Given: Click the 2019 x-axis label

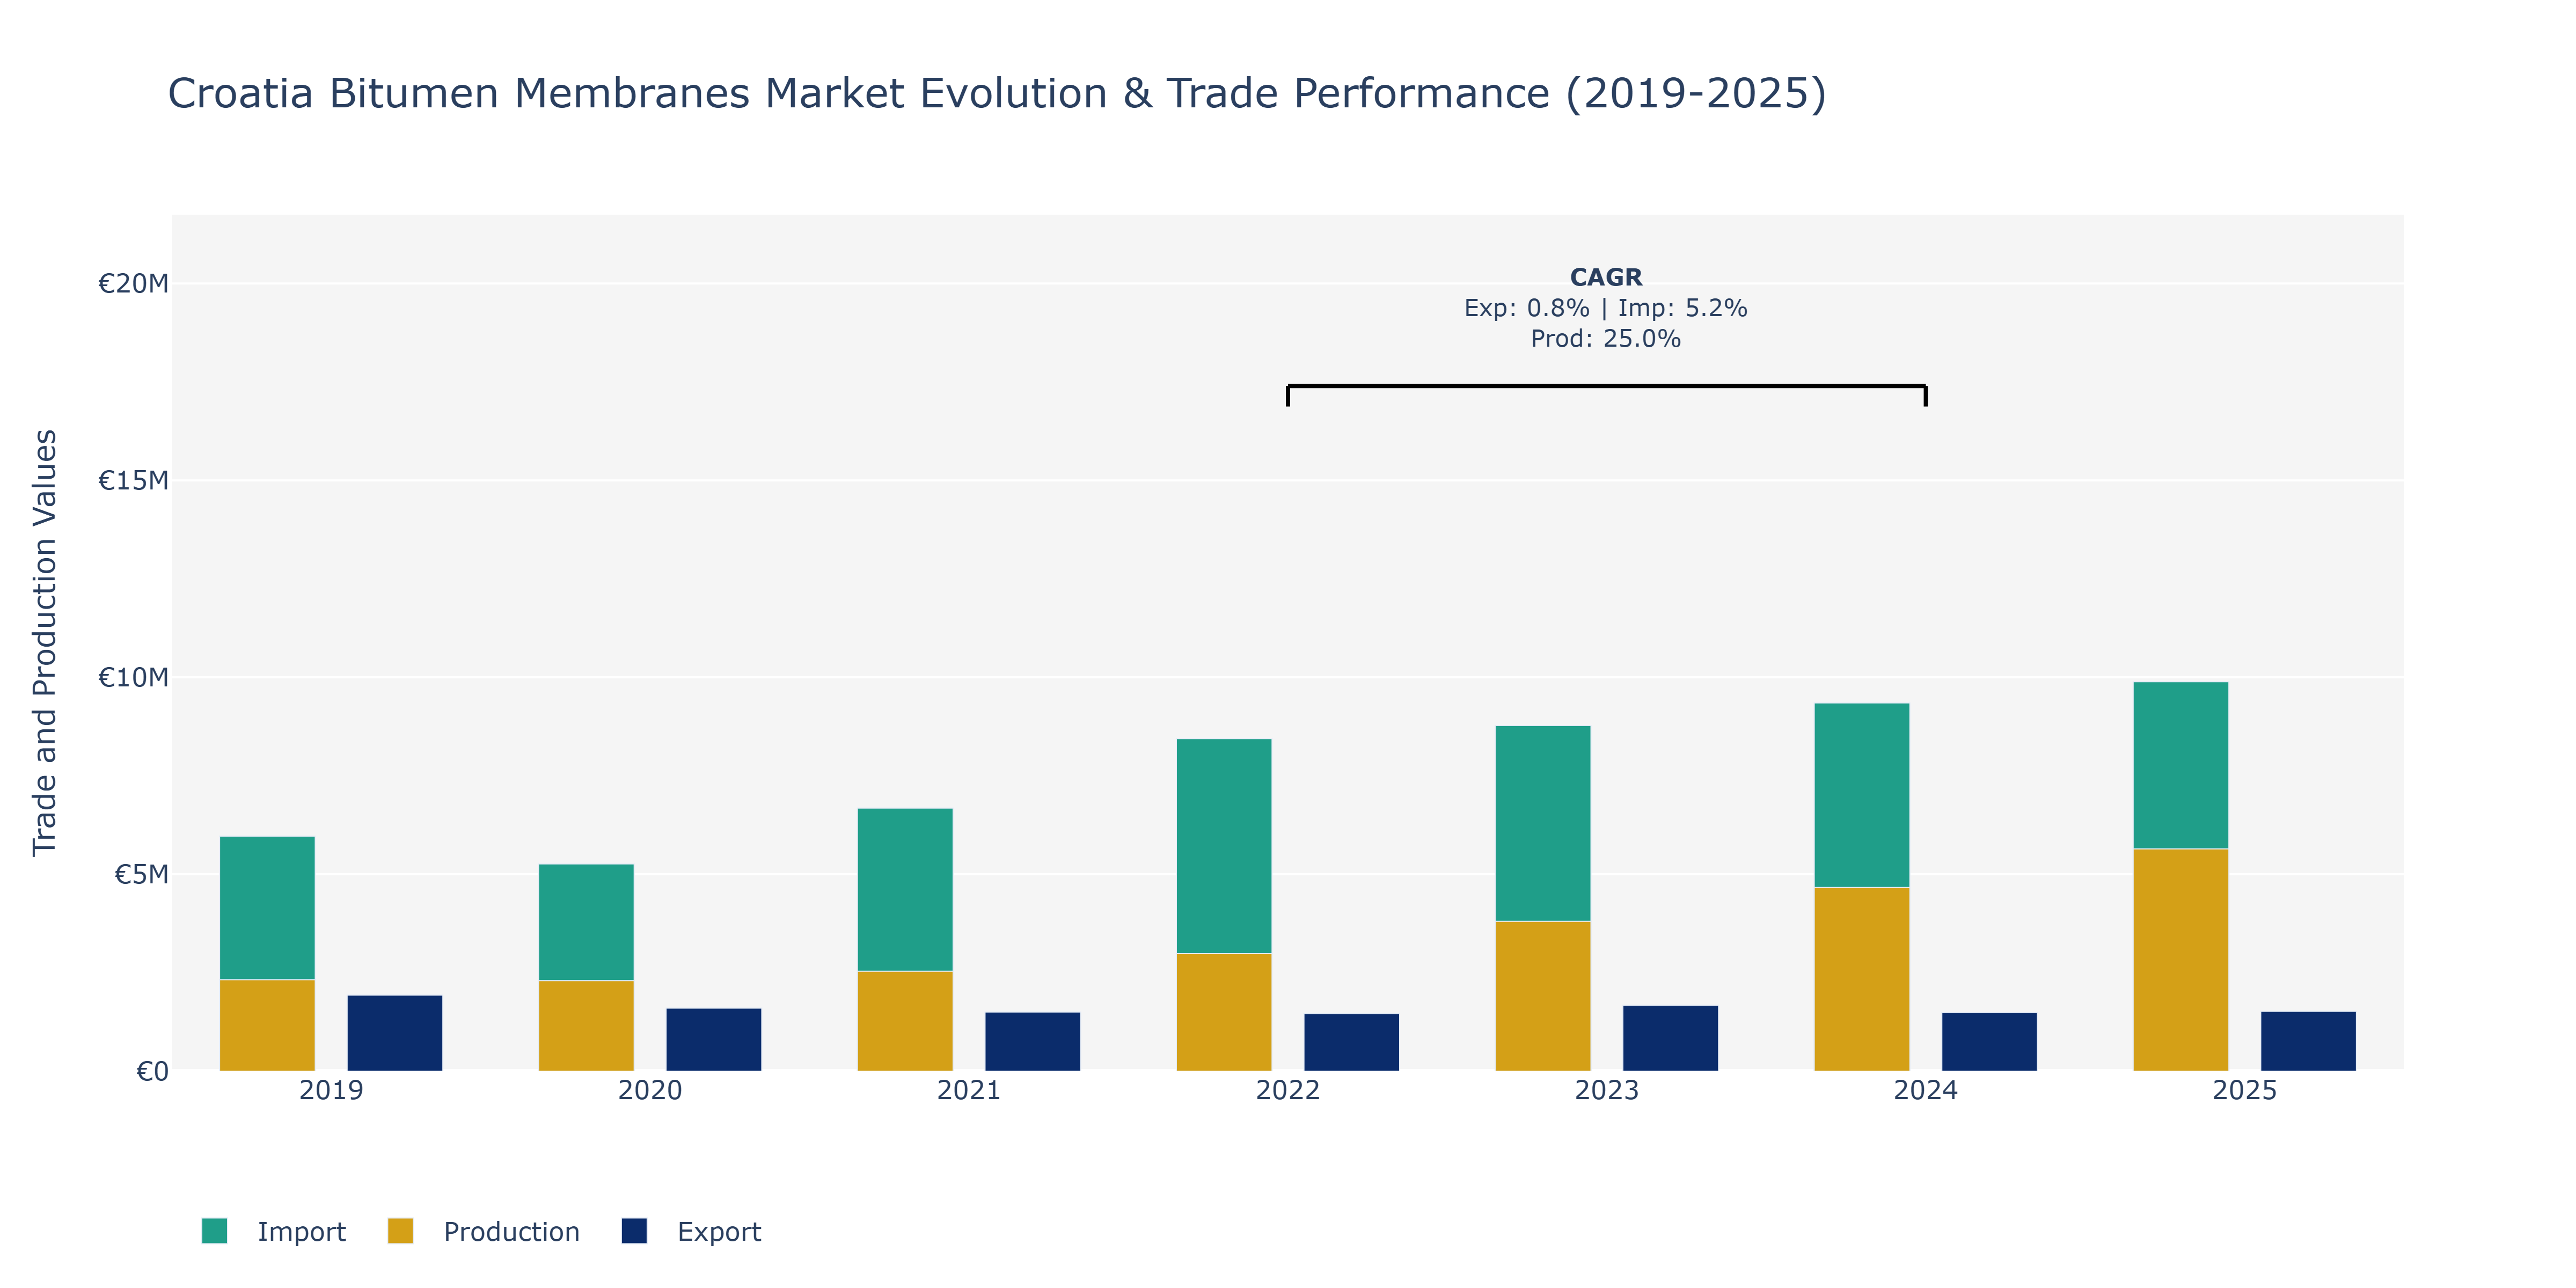Looking at the screenshot, I should 331,1090.
